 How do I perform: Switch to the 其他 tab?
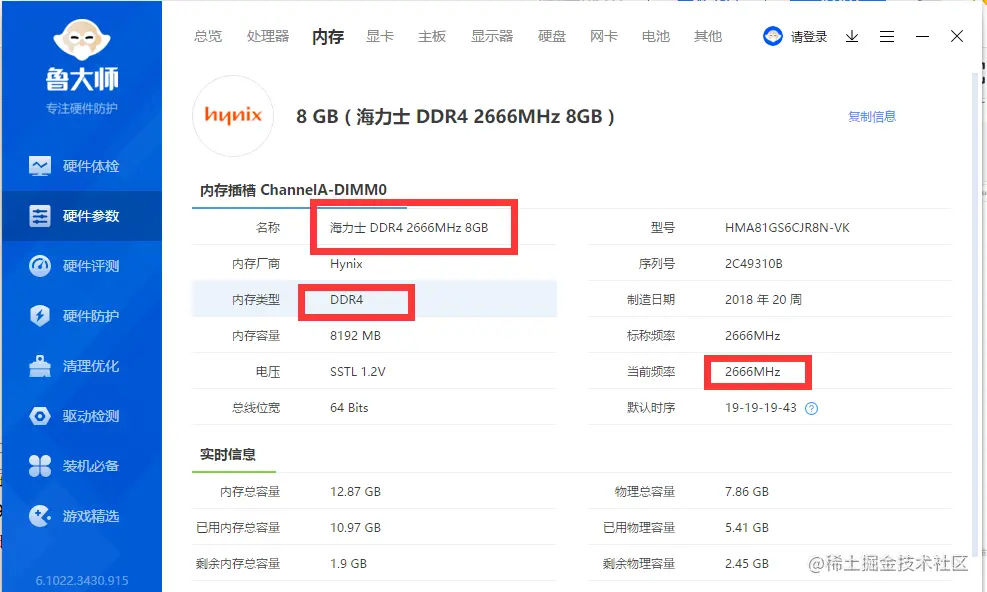(708, 37)
